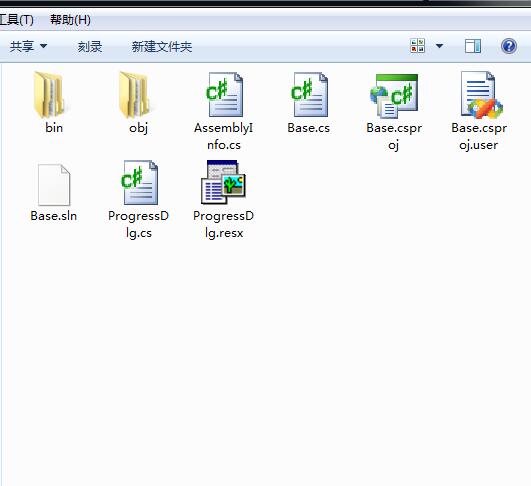Open the help question mark icon
The height and width of the screenshot is (486, 531).
[509, 46]
